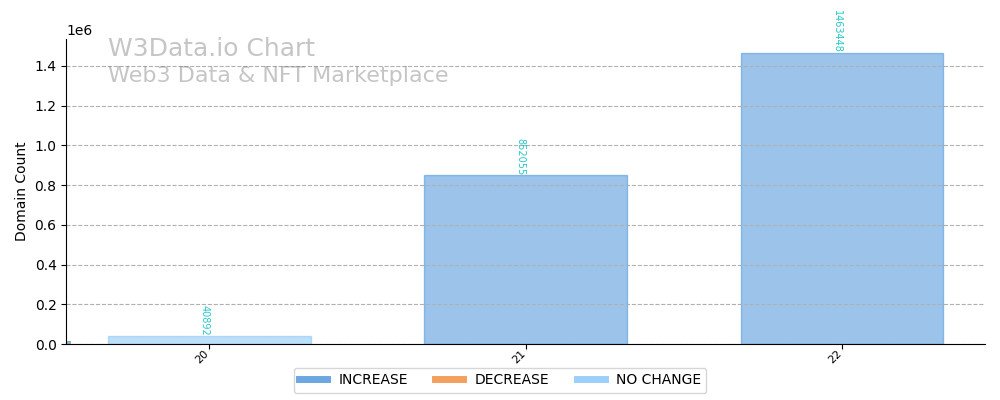Click the x-axis tick label 21

(x=519, y=356)
